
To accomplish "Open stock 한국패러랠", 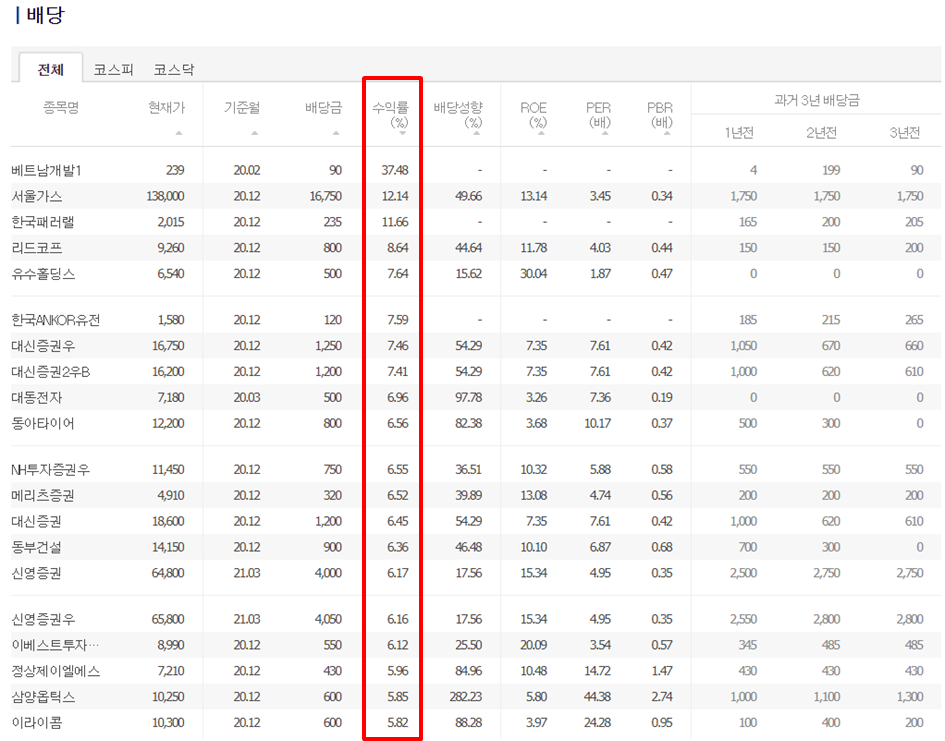I will pos(42,222).
